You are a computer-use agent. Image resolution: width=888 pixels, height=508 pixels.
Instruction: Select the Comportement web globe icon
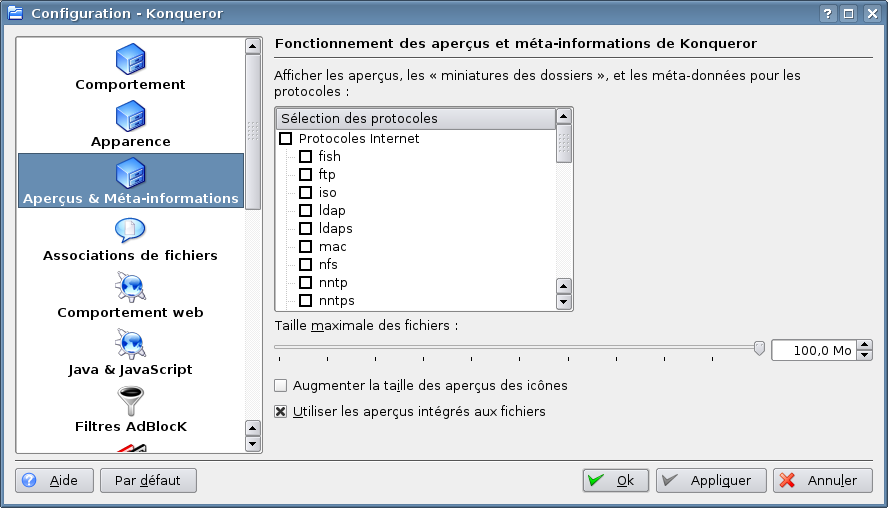(x=130, y=288)
